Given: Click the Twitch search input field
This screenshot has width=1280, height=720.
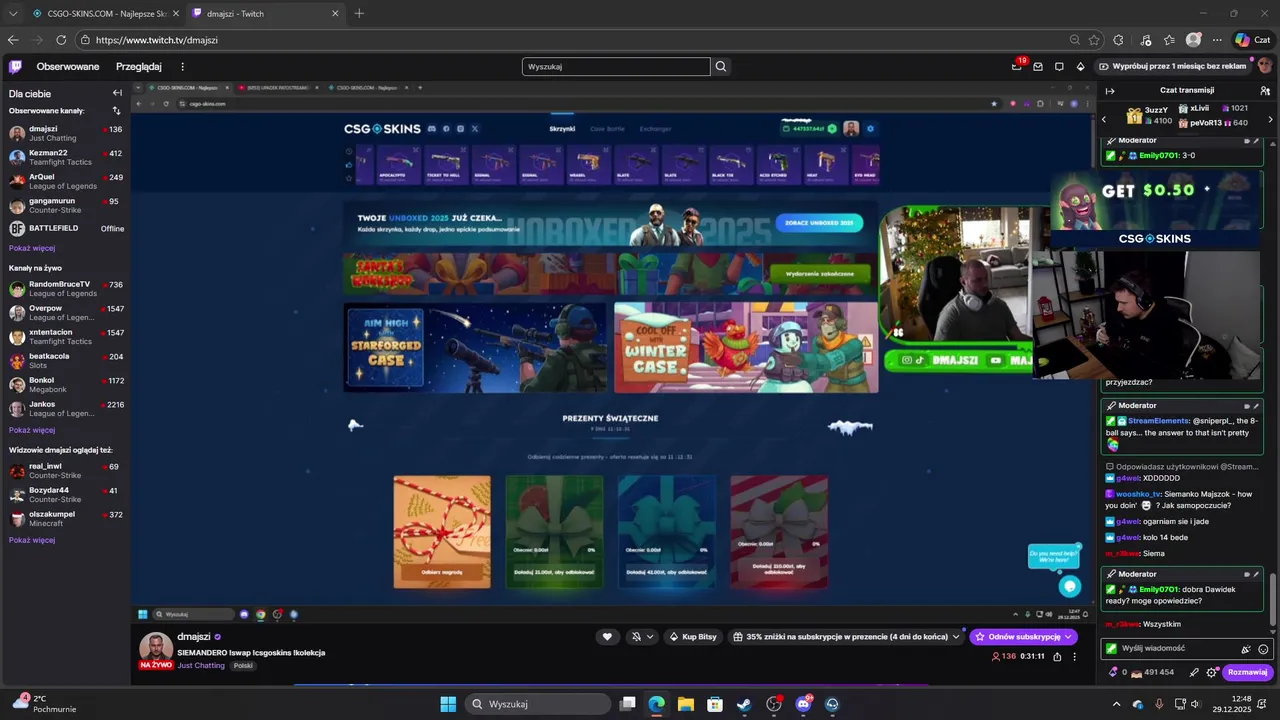Looking at the screenshot, I should [616, 67].
